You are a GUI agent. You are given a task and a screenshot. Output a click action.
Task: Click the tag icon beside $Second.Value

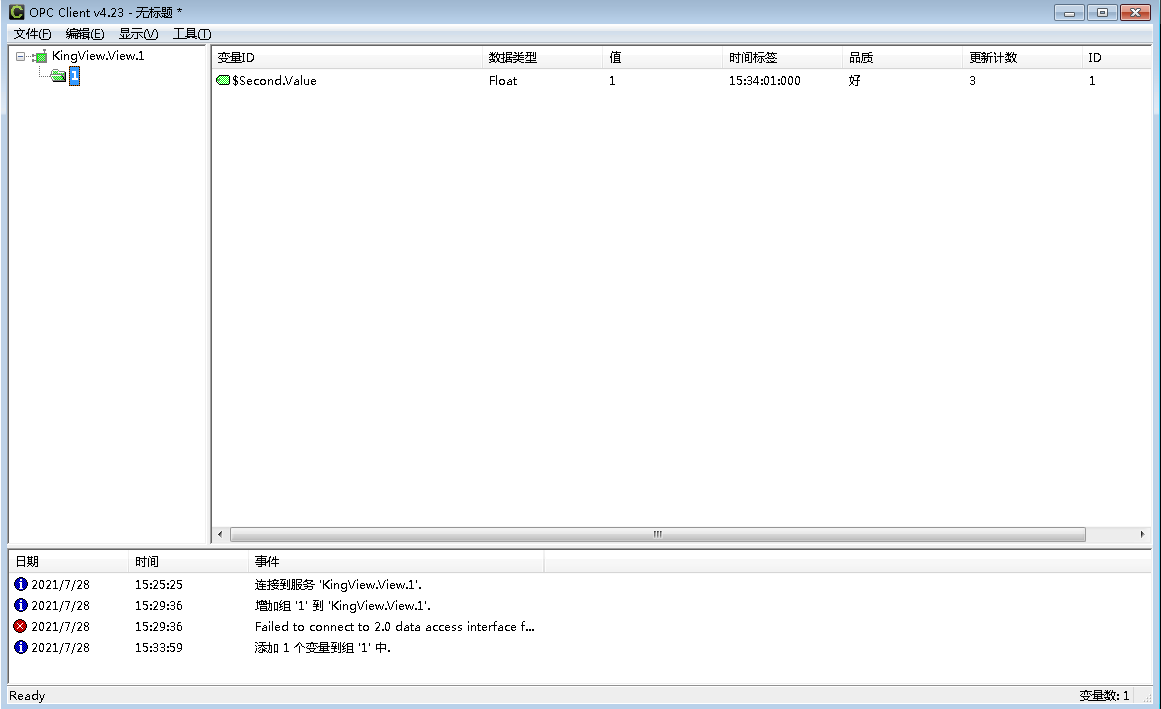[223, 81]
